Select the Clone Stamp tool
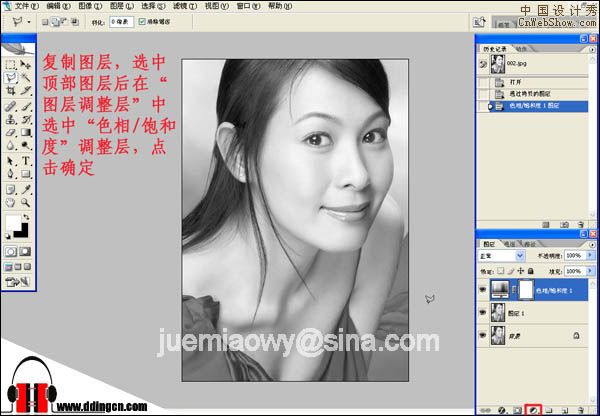This screenshot has height=416, width=600. tap(11, 119)
